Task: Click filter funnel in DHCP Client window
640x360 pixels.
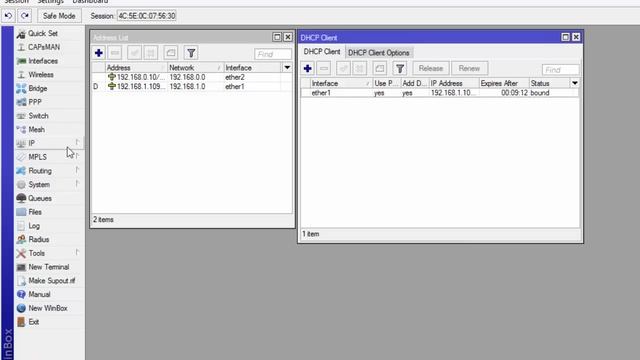Action: pos(400,69)
